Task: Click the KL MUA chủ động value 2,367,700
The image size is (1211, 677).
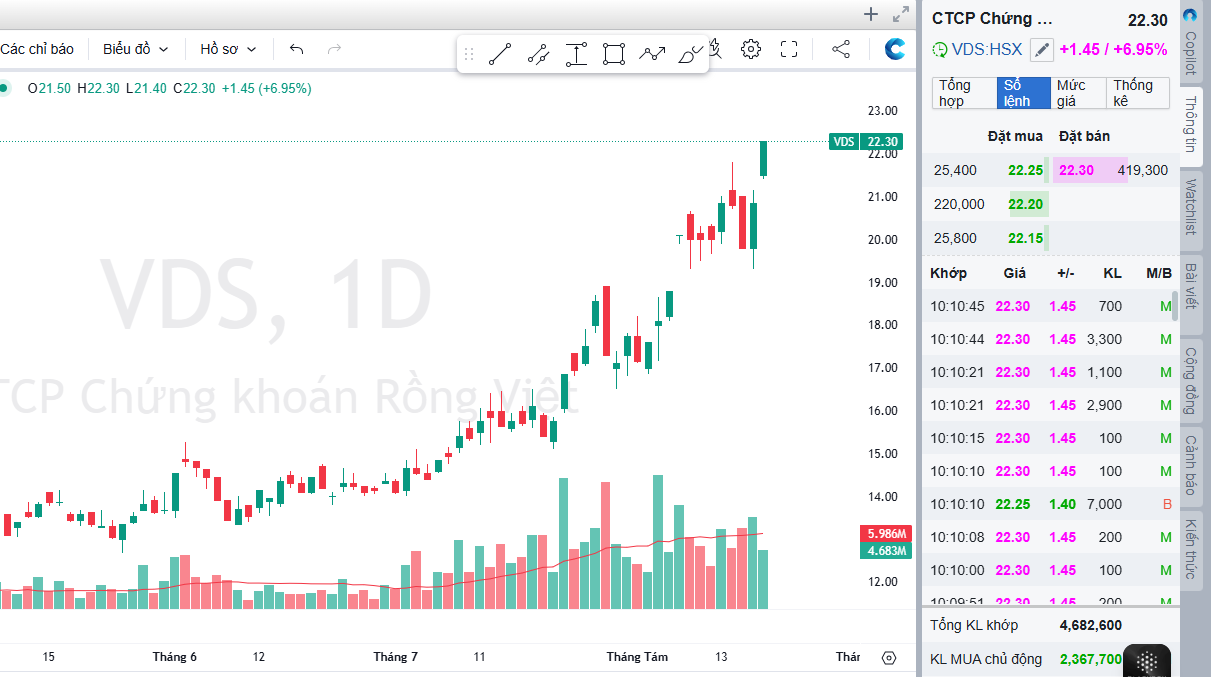Action: [x=1090, y=659]
